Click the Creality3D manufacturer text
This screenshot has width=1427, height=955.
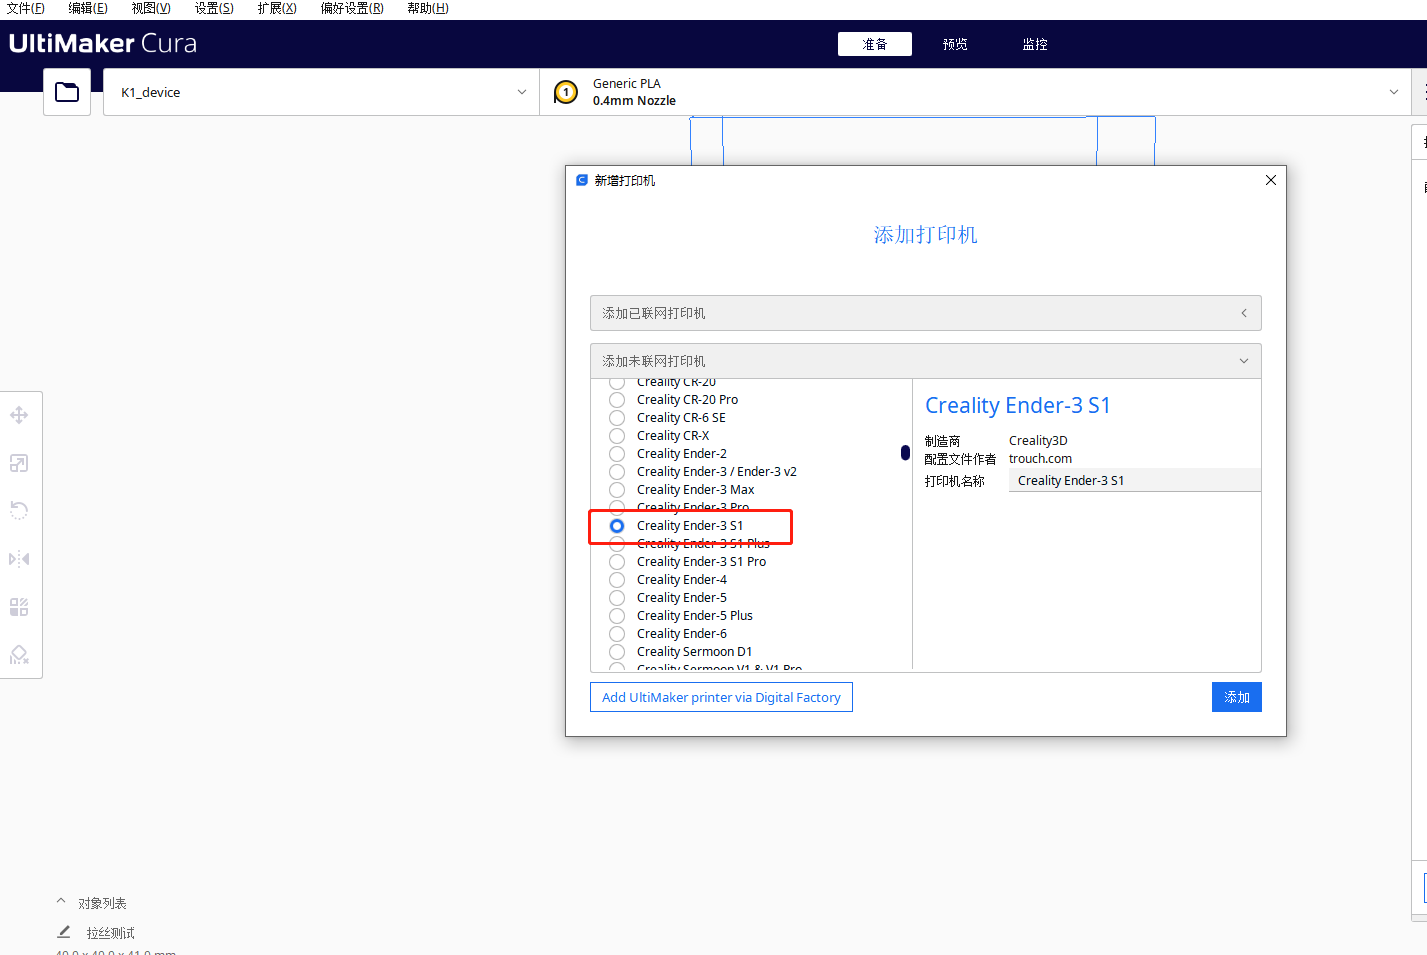(x=1038, y=441)
